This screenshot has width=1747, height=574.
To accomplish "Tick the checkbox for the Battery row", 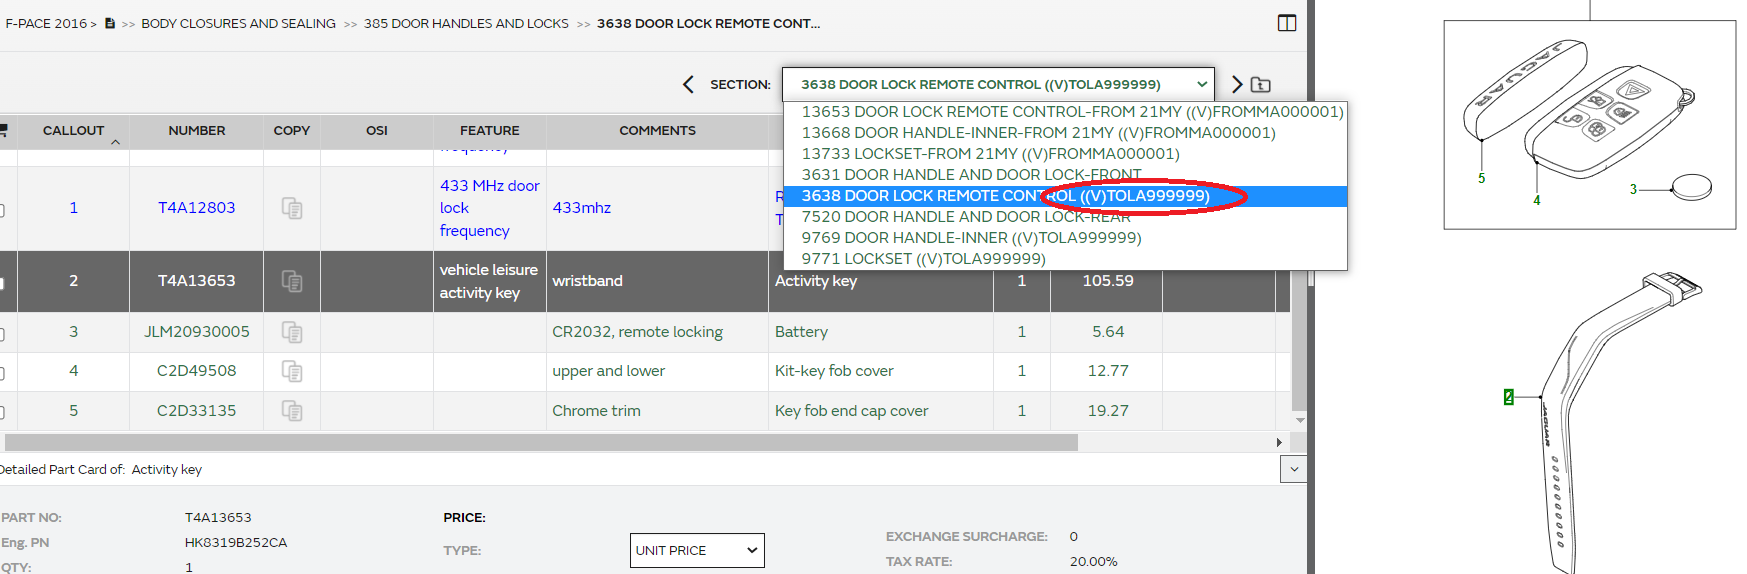I will pos(2,333).
